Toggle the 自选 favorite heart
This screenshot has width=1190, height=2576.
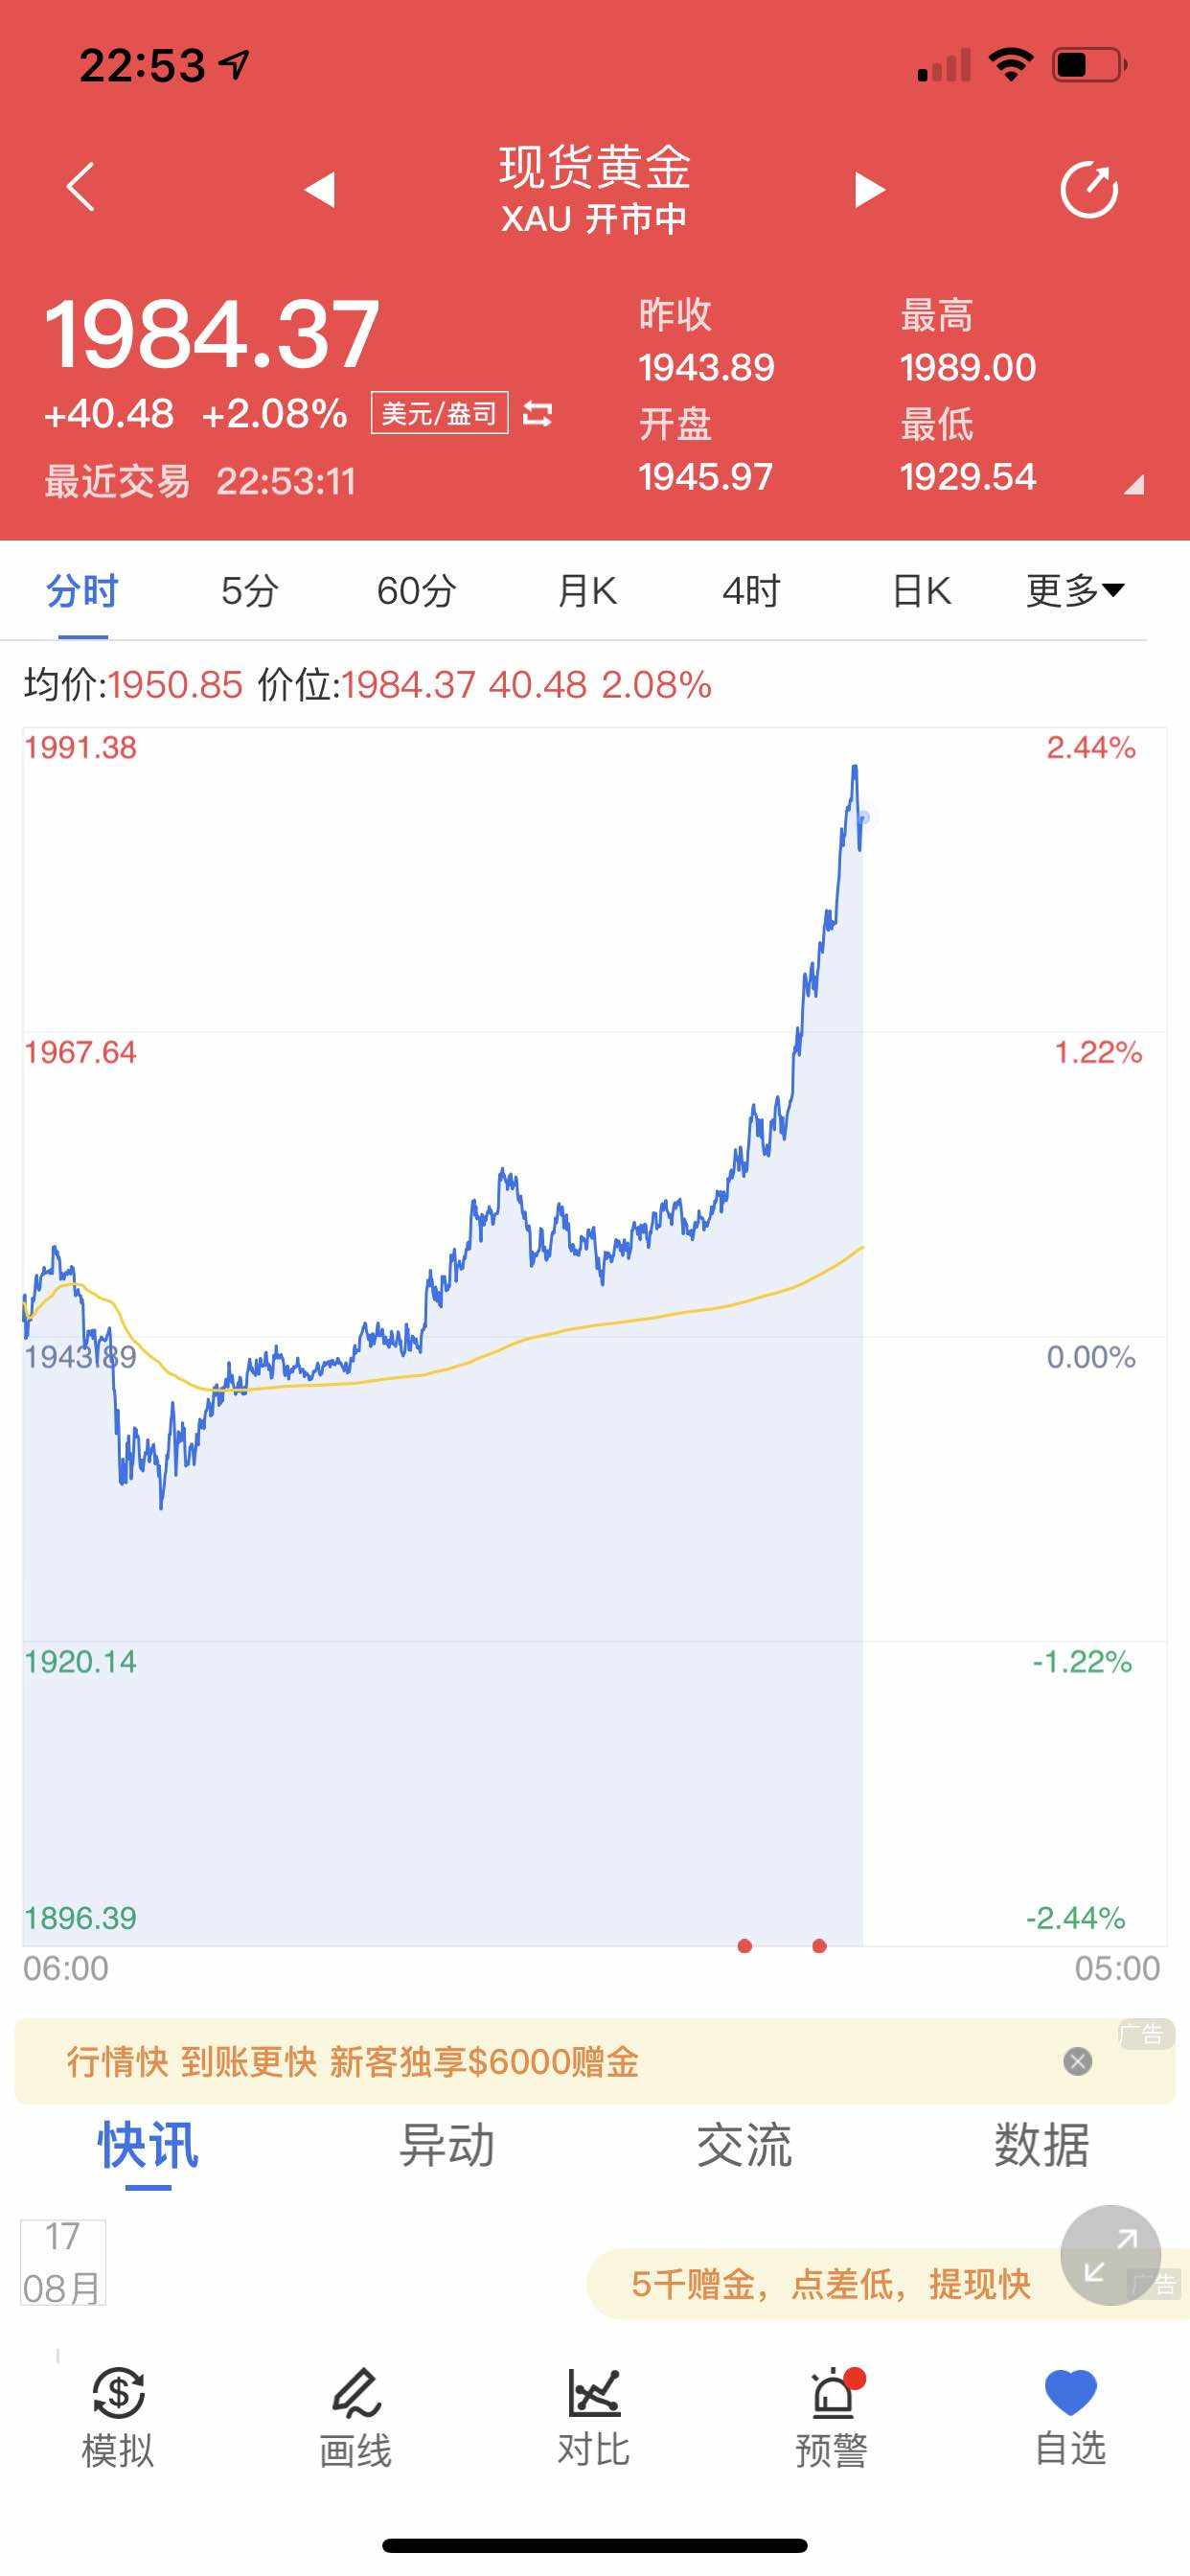pos(1070,2415)
